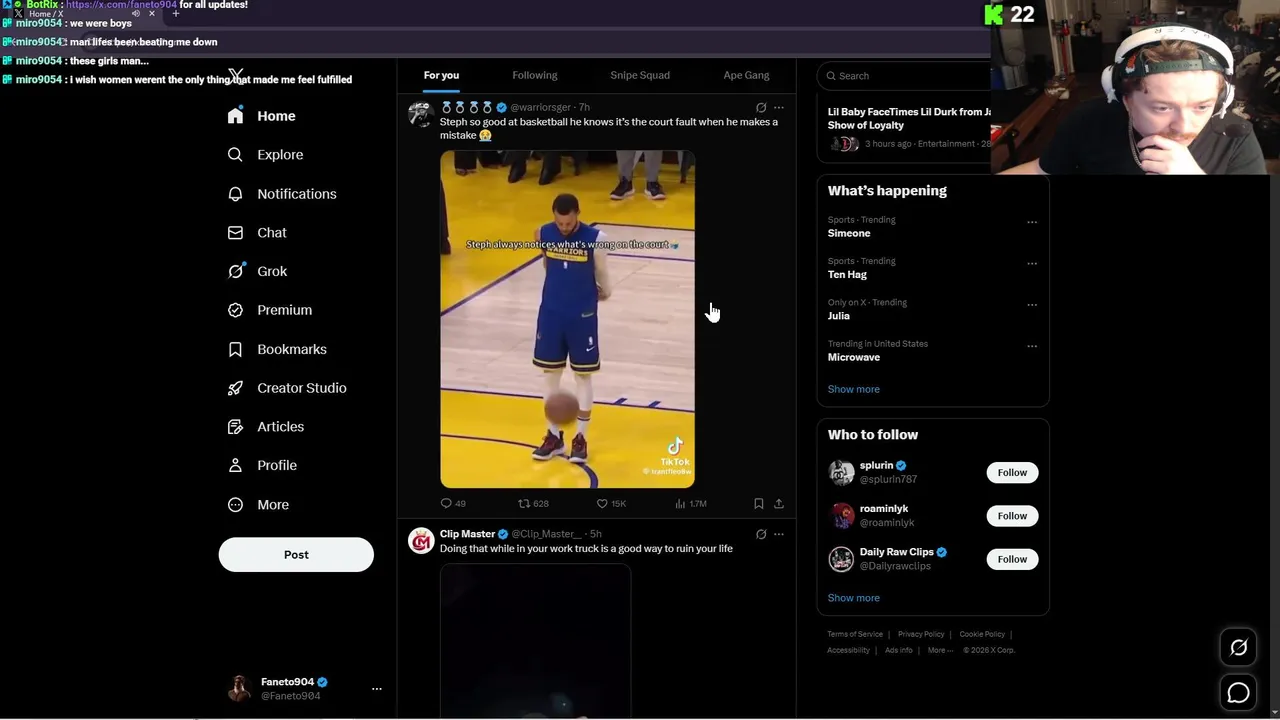
Task: Open more options on Clip Master post
Action: [x=779, y=535]
